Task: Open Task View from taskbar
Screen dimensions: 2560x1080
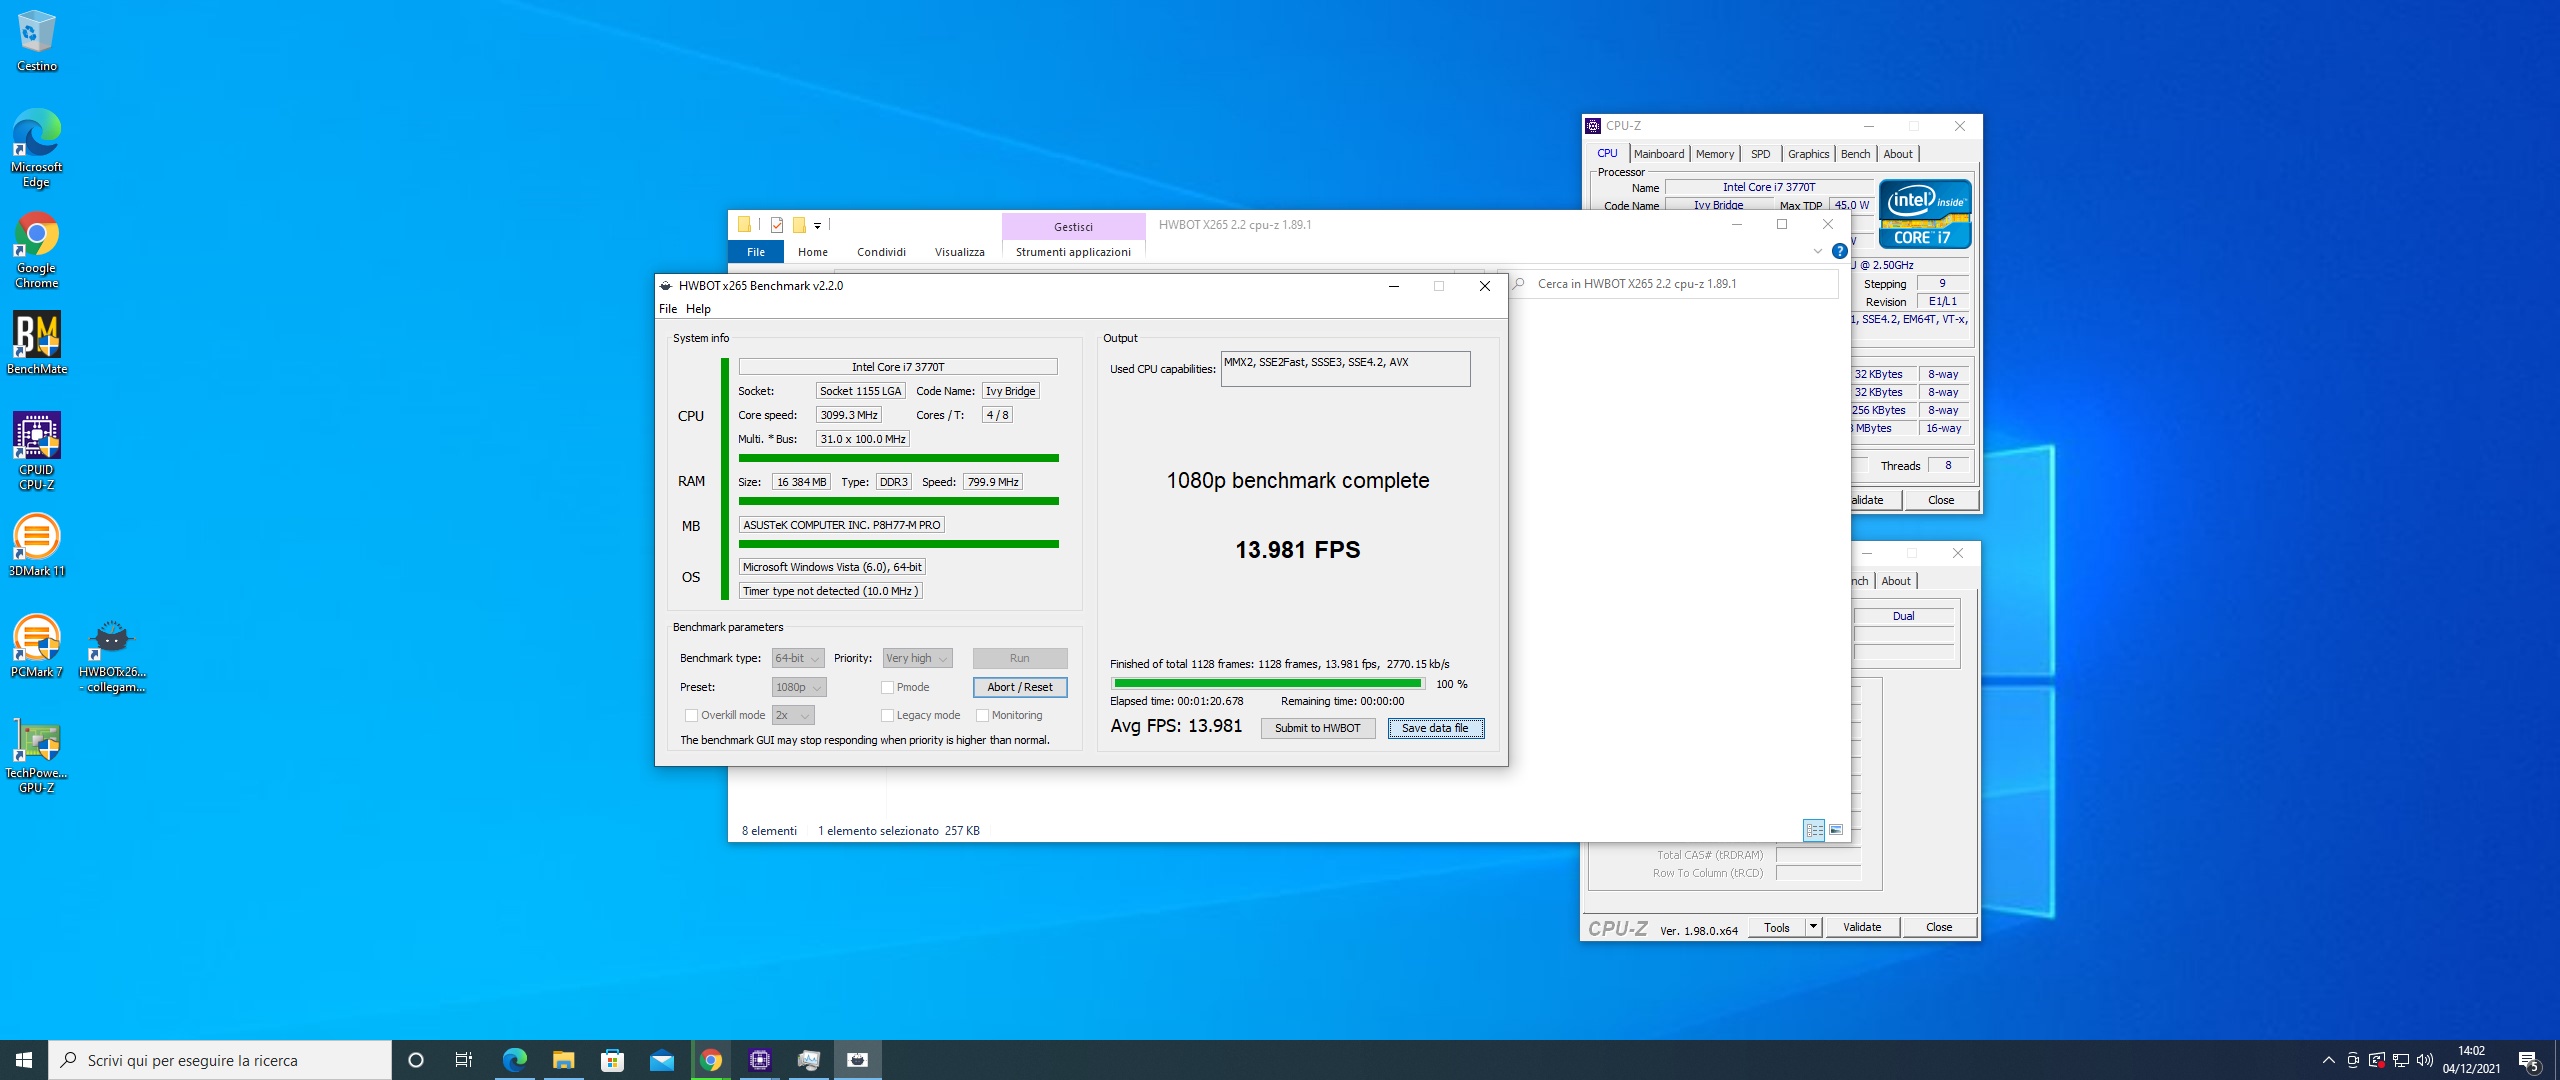Action: (x=464, y=1060)
